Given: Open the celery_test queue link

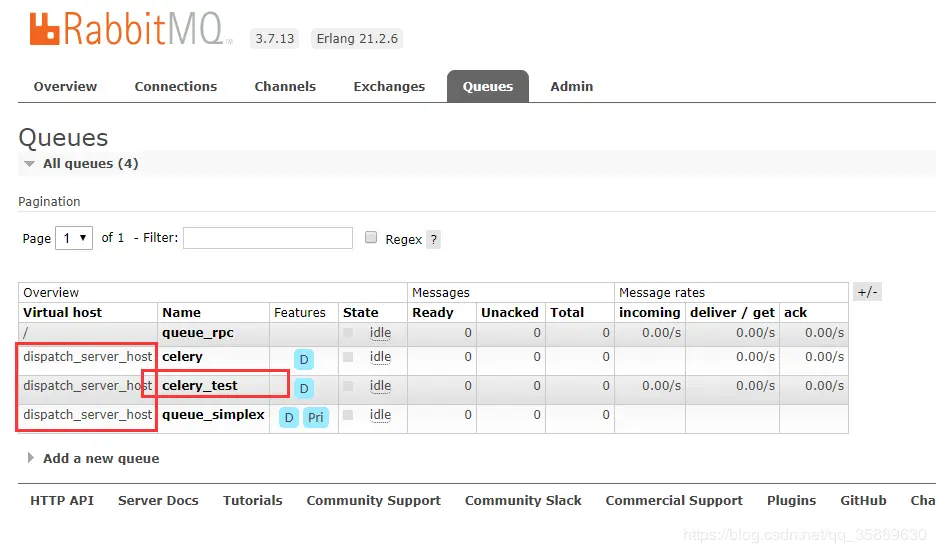Looking at the screenshot, I should coord(200,386).
